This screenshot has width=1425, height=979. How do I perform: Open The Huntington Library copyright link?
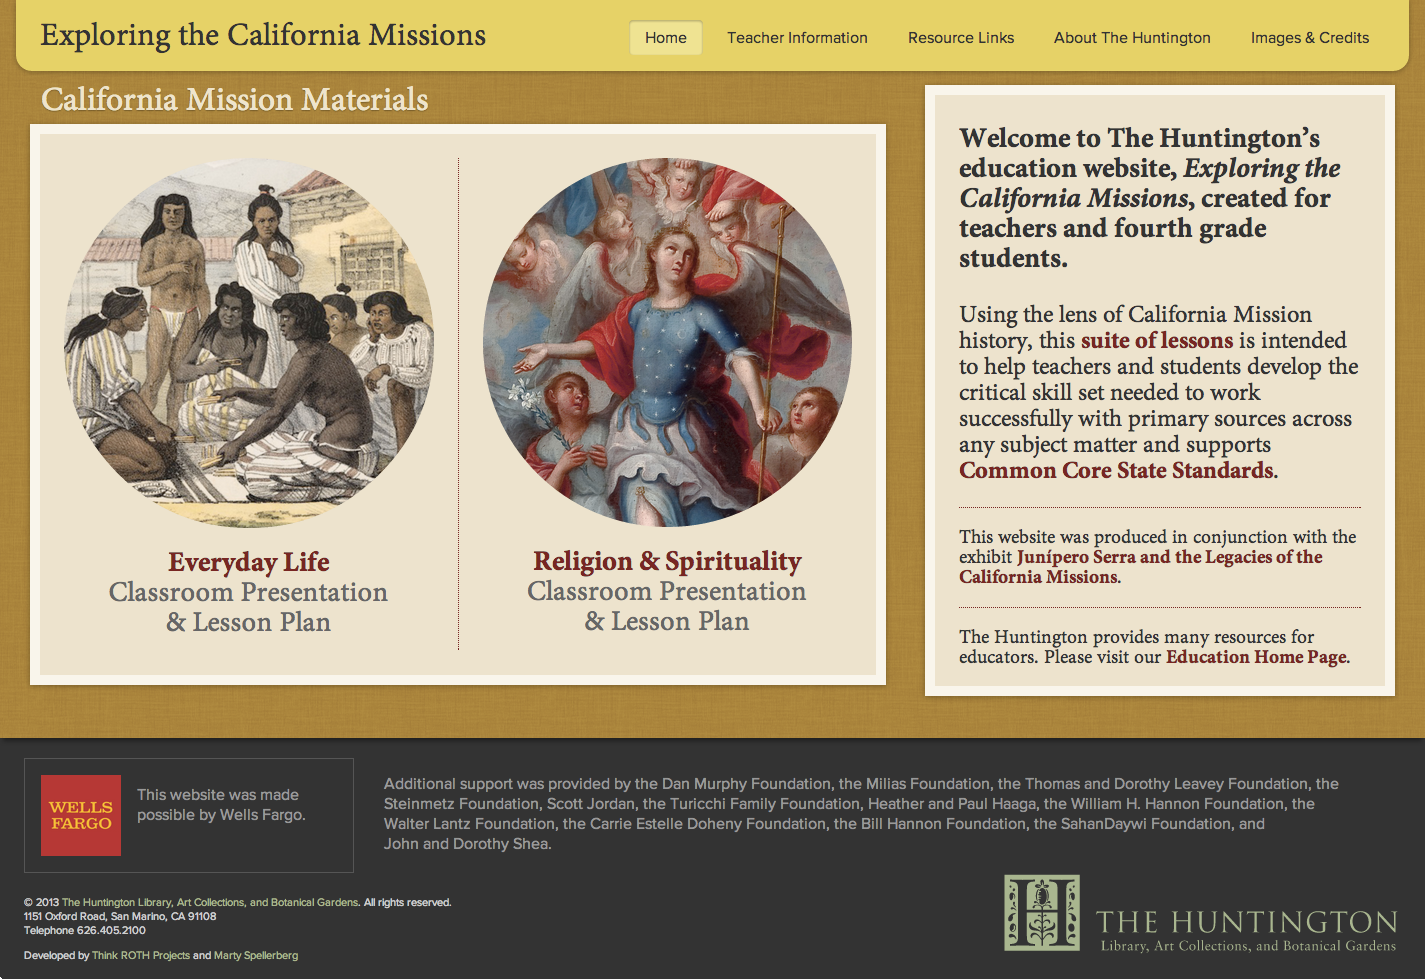210,903
